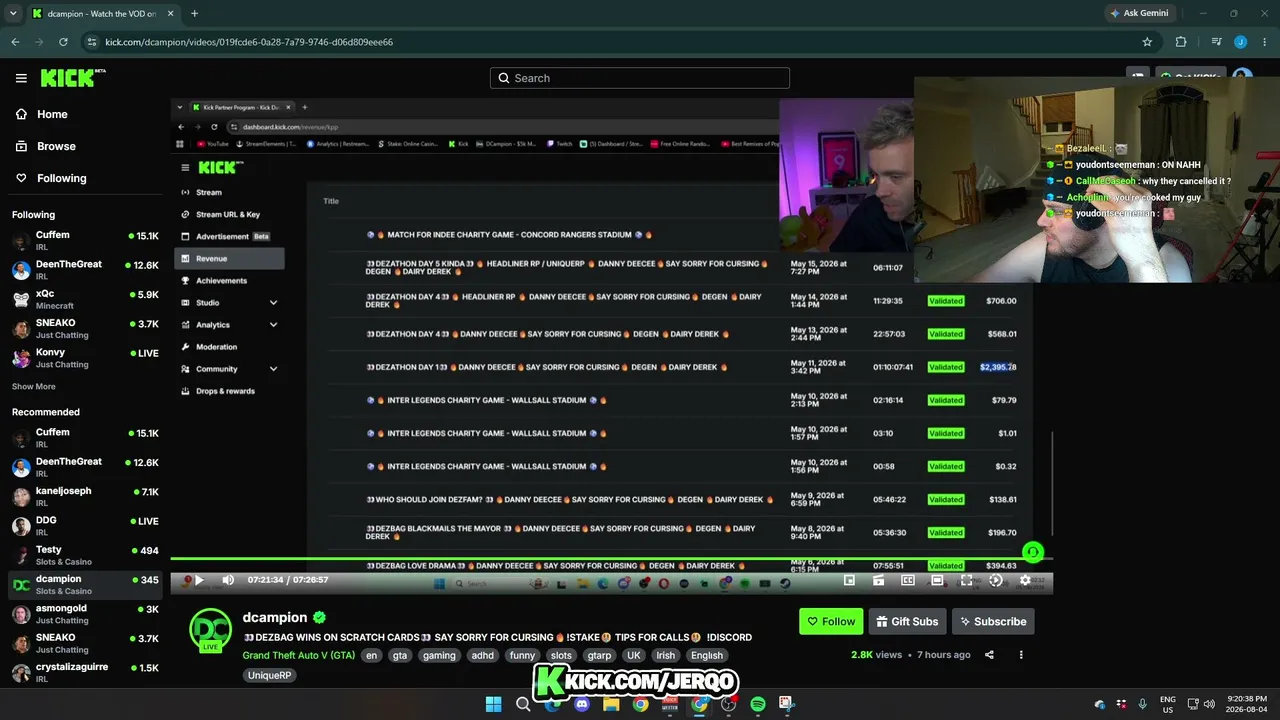The height and width of the screenshot is (720, 1280).
Task: Open Windows taskbar search
Action: tap(523, 704)
